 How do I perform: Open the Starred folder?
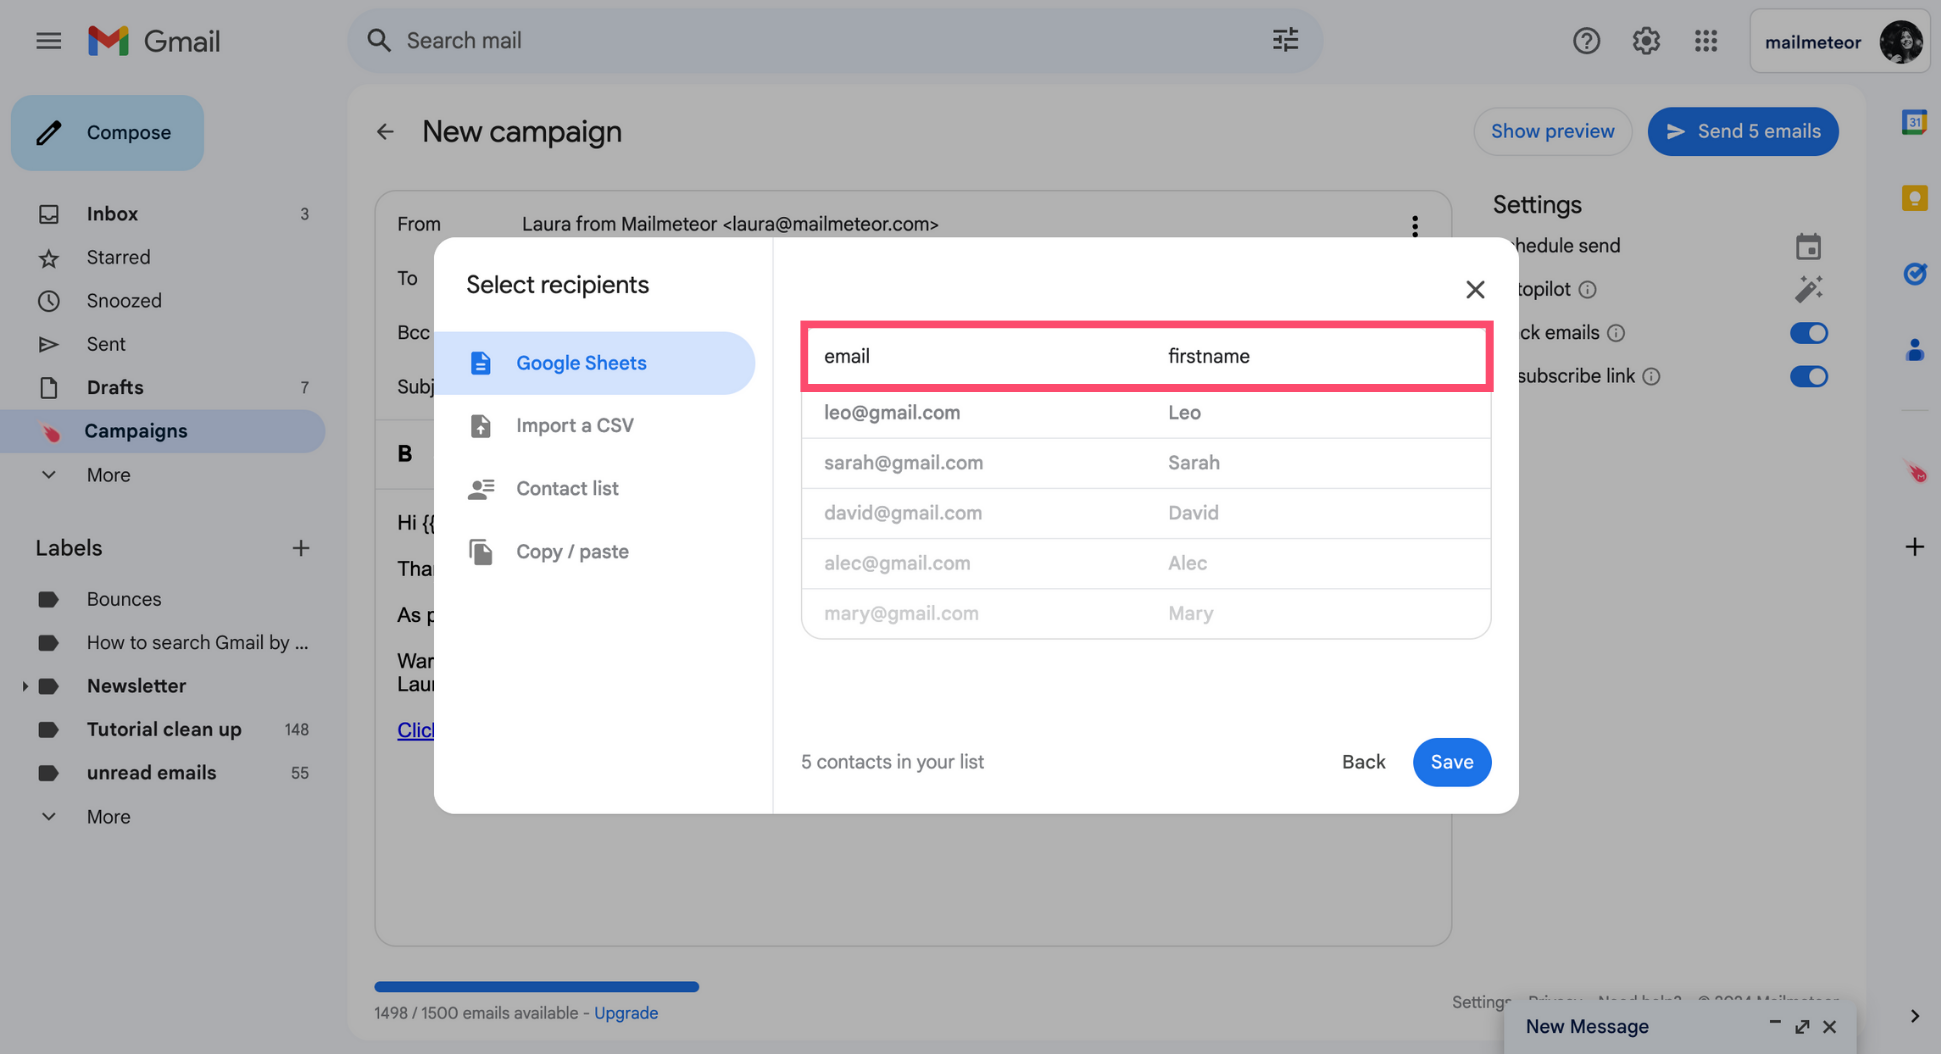(165, 258)
